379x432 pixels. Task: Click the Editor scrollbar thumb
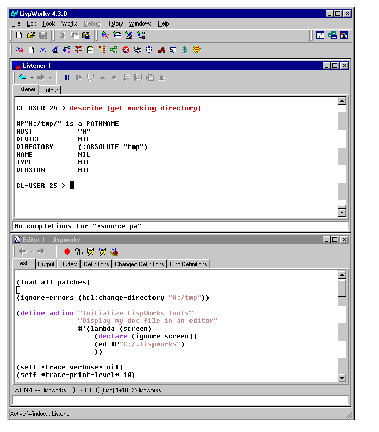click(342, 288)
